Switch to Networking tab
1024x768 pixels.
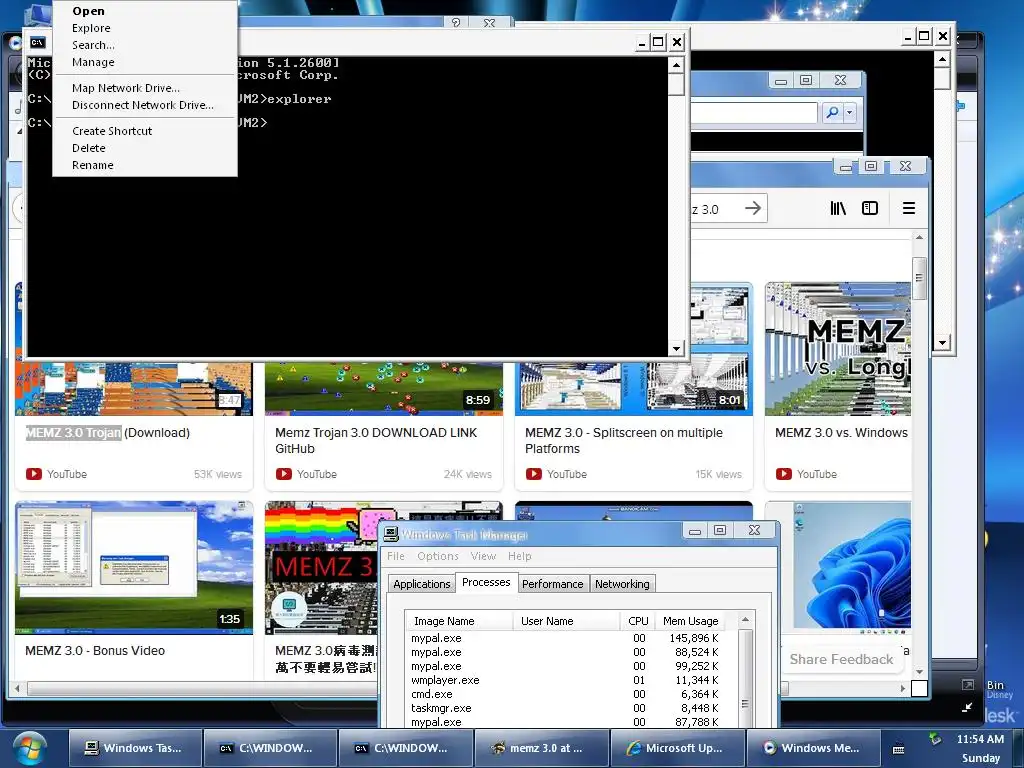coord(622,584)
